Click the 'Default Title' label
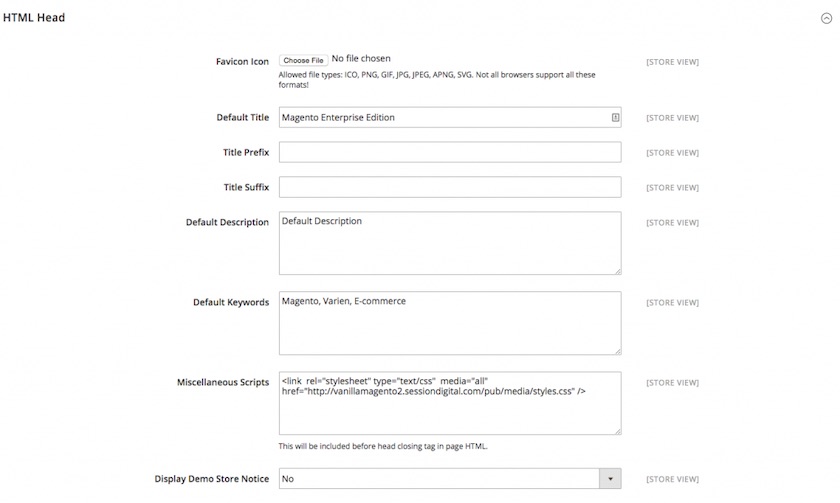 coord(243,117)
